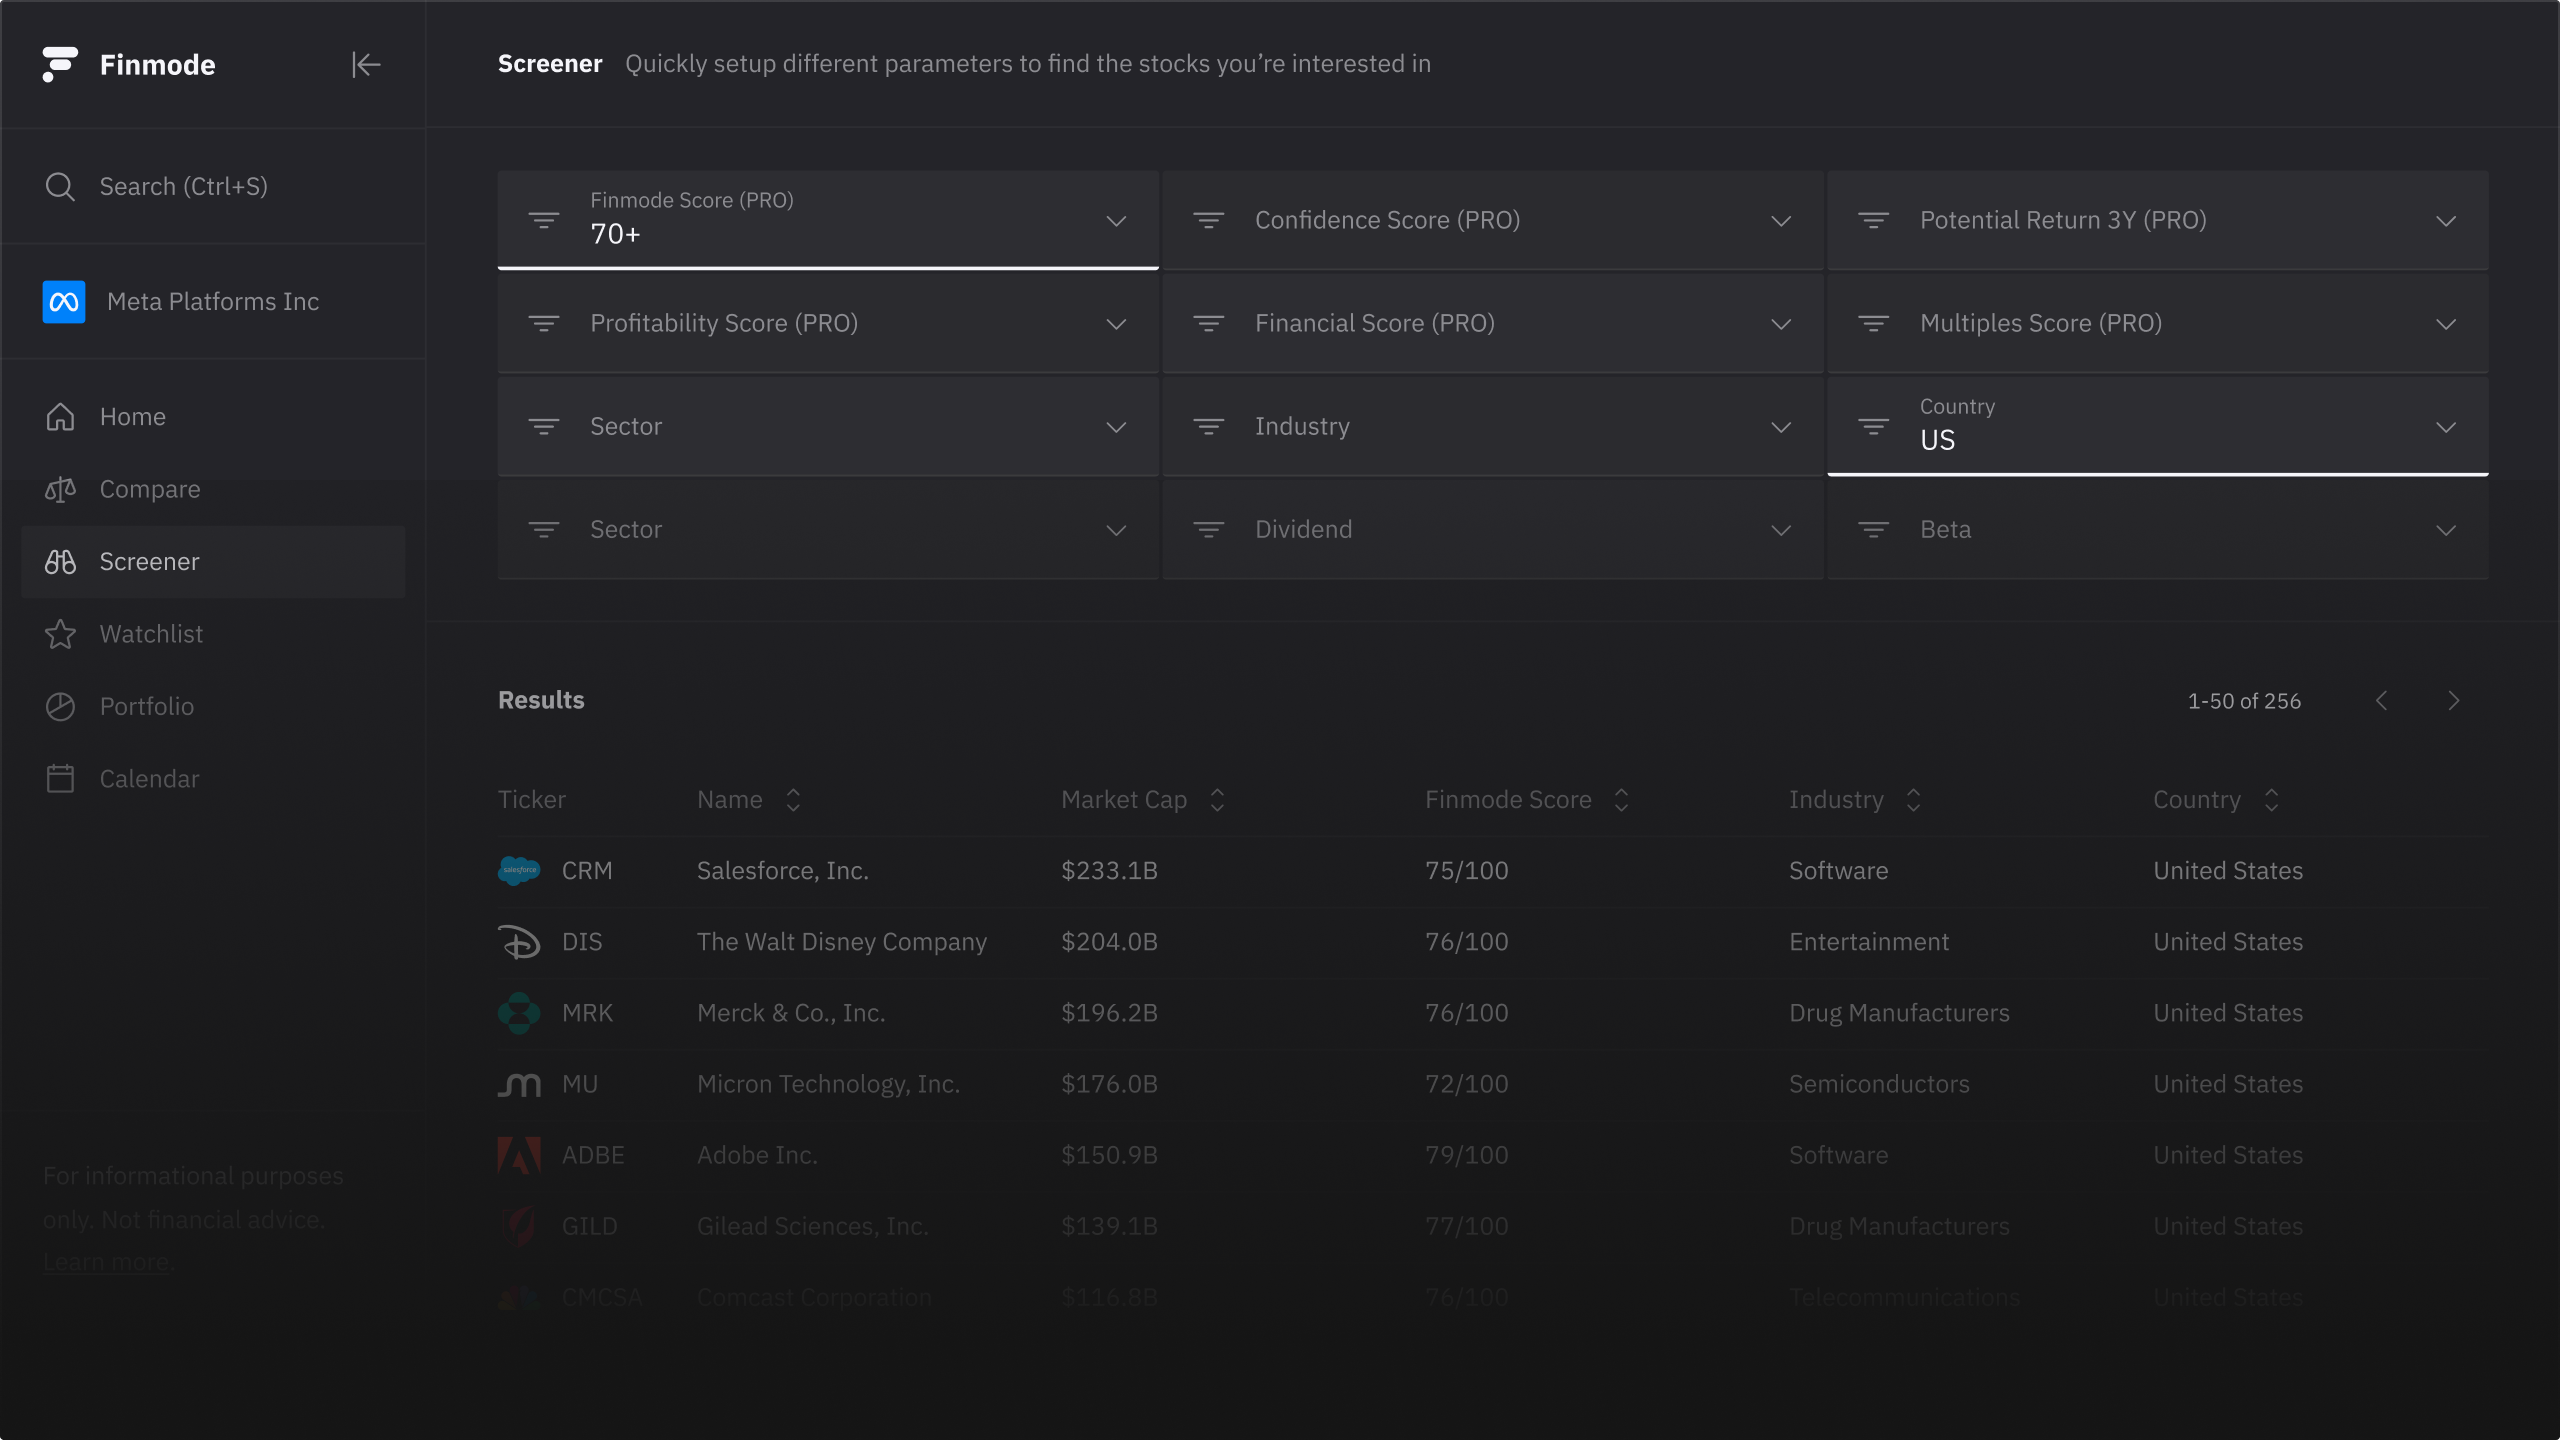Expand the Dividend filter dropdown
The height and width of the screenshot is (1440, 2560).
point(1781,530)
